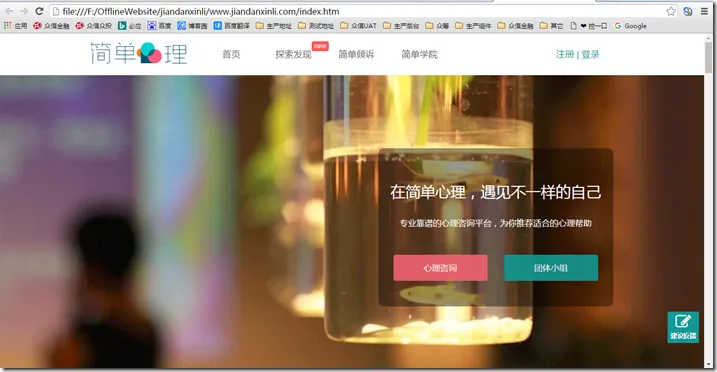Image resolution: width=717 pixels, height=372 pixels.
Task: Open the Google bookmark
Action: point(631,26)
